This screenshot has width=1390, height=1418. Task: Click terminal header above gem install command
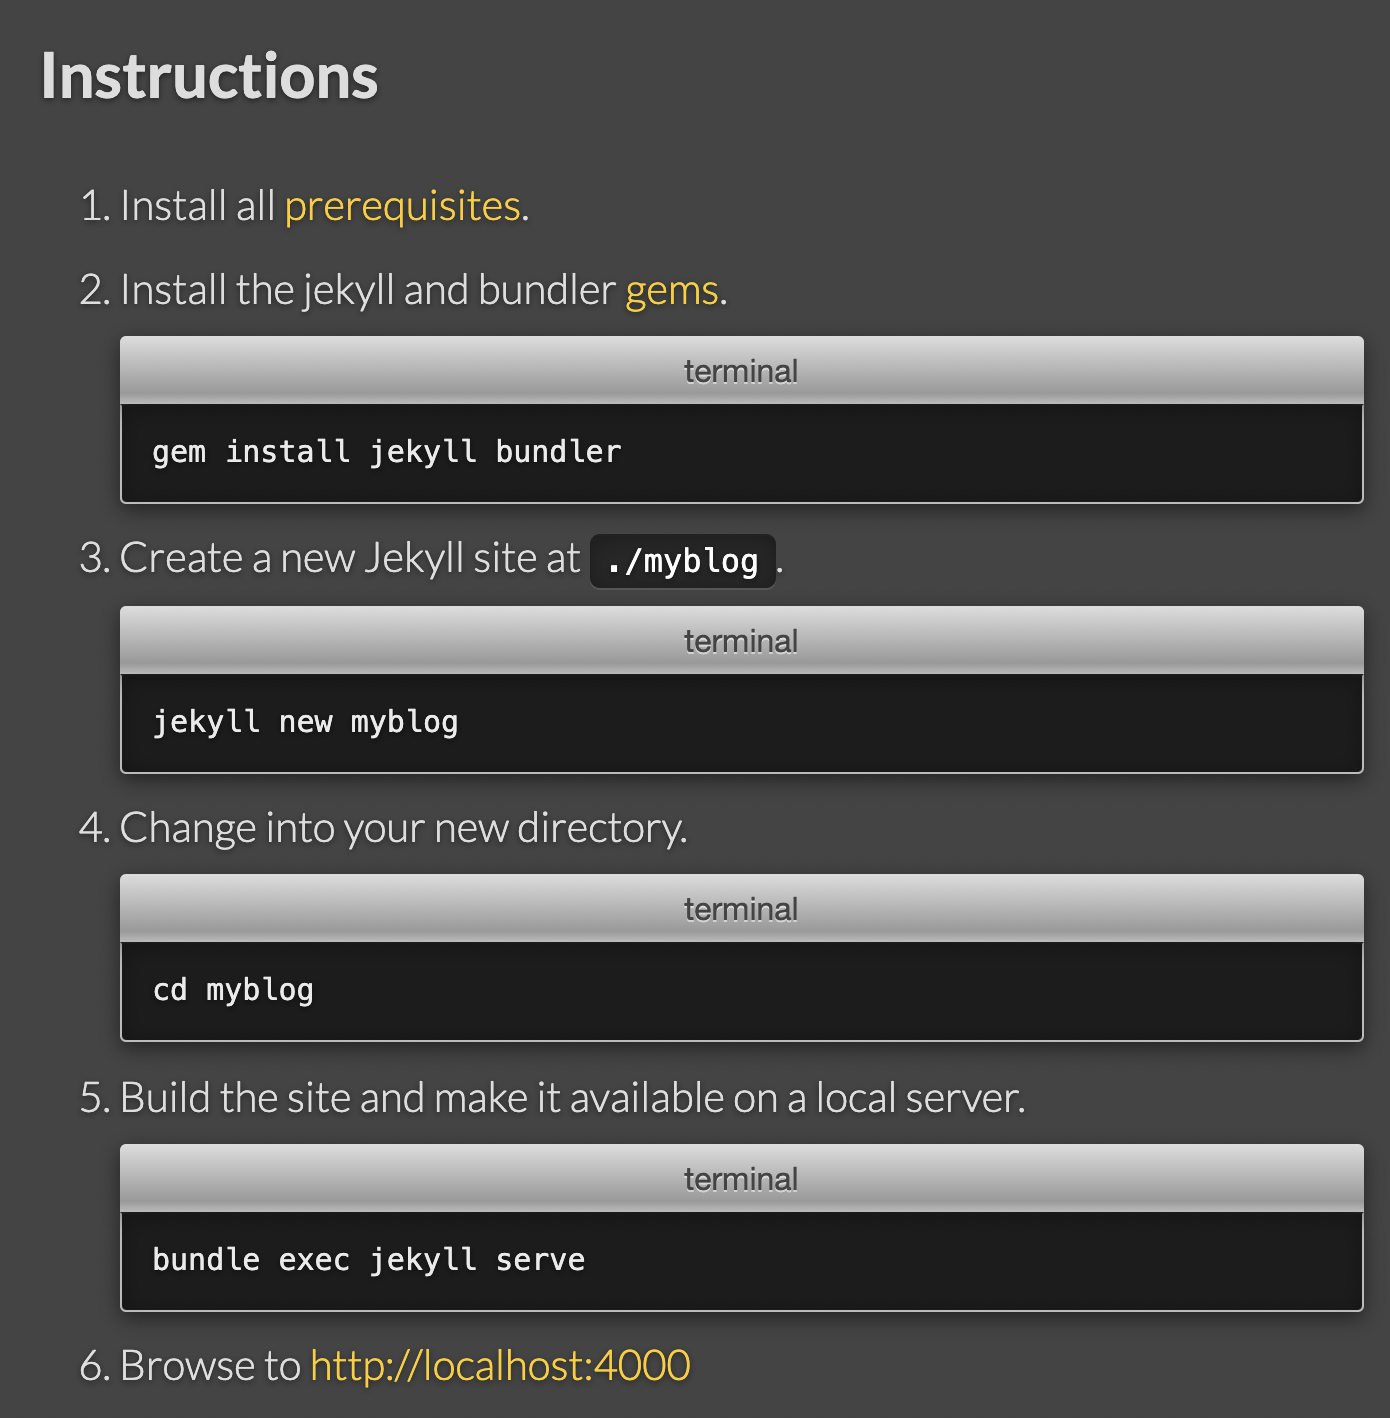741,371
